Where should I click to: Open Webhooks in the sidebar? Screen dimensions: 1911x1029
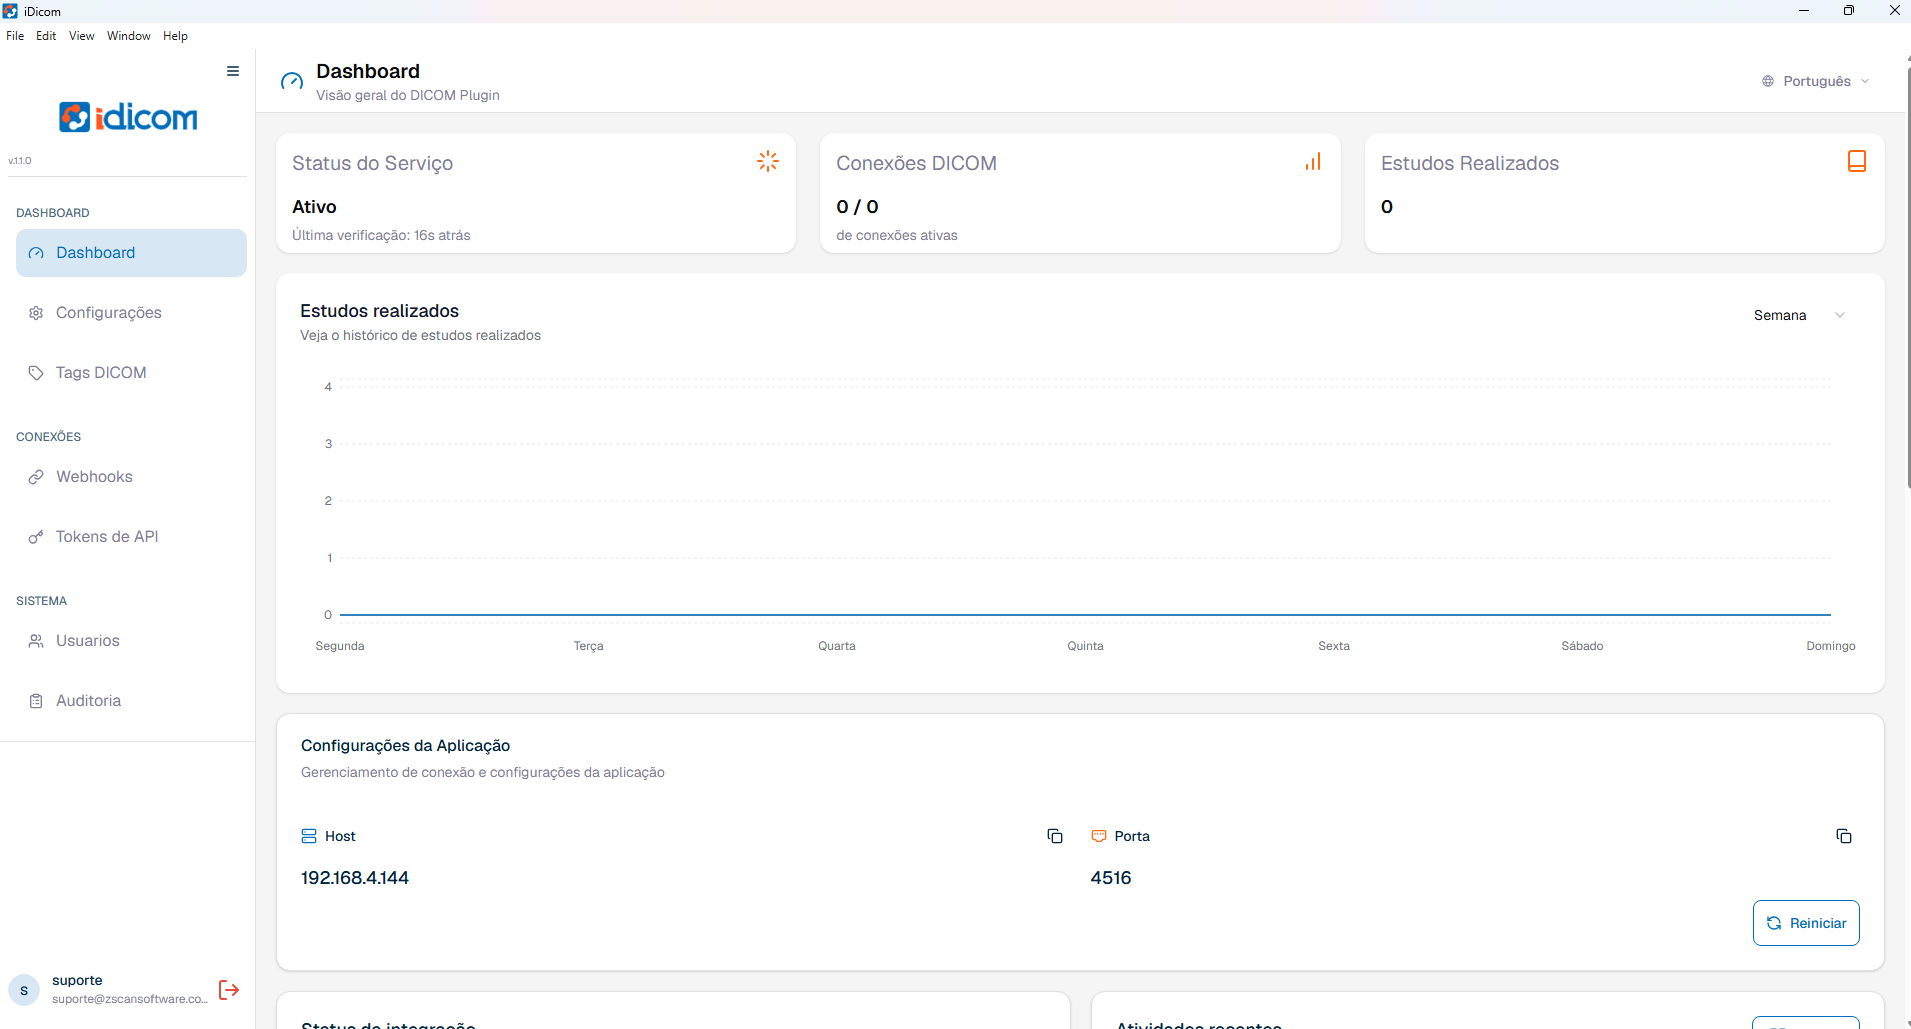click(131, 477)
